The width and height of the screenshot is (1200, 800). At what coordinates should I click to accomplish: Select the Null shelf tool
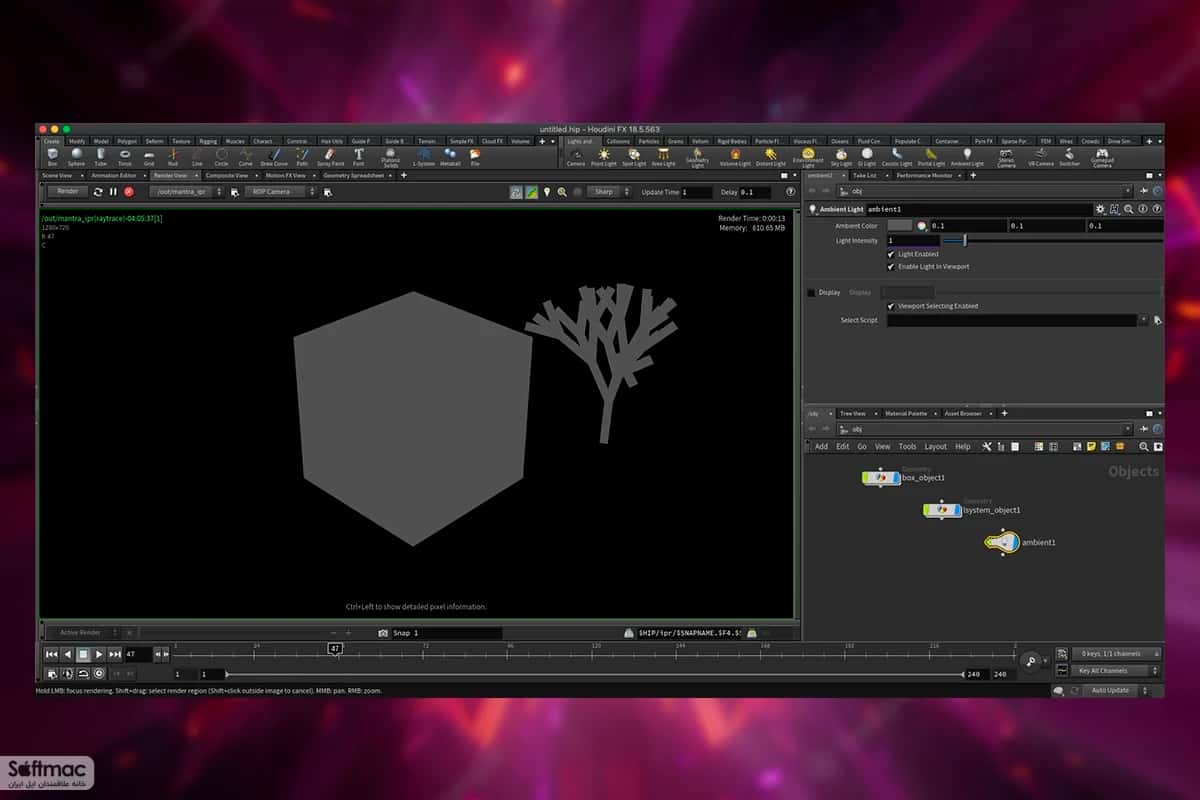coord(173,157)
